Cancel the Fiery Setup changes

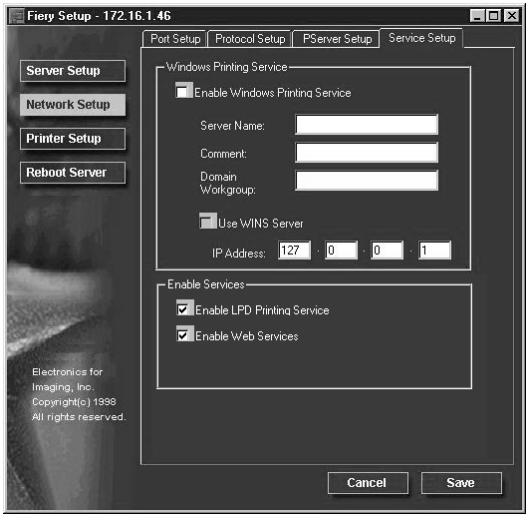click(x=368, y=482)
